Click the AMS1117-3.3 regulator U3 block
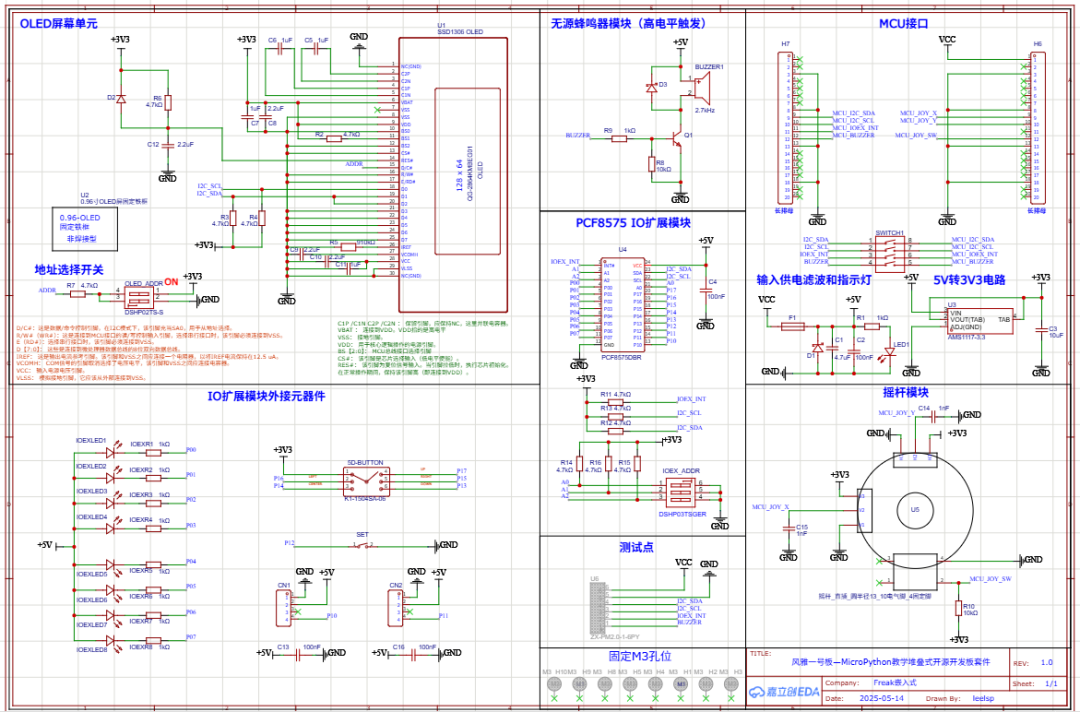The image size is (1080, 712). (980, 320)
